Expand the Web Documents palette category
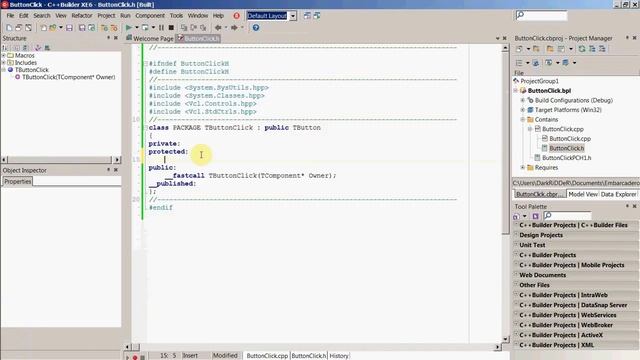 pos(576,275)
